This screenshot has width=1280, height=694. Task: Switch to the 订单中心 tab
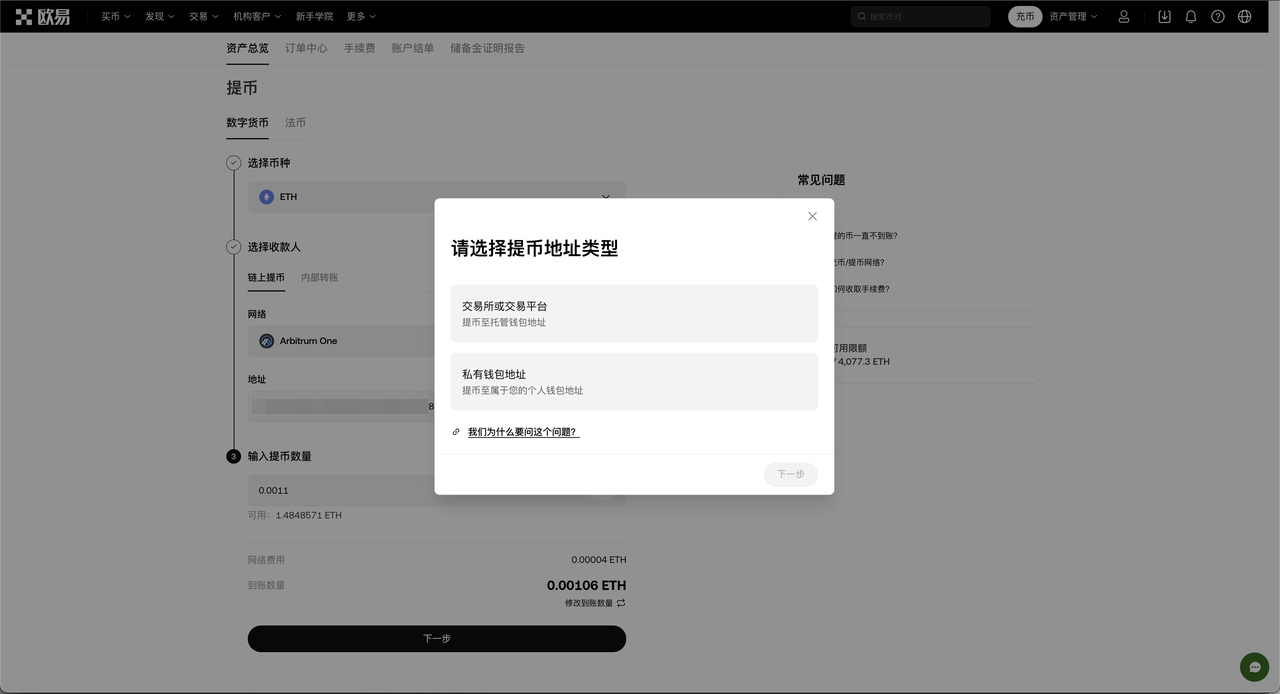click(306, 47)
